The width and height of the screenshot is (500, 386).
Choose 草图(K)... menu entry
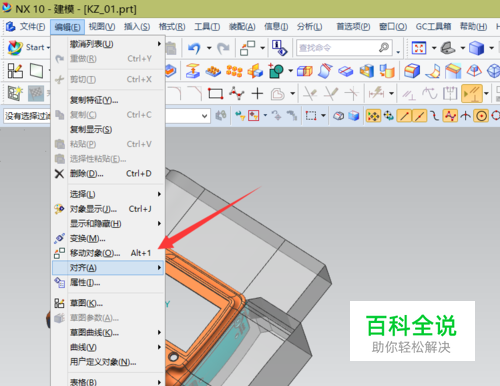108,303
